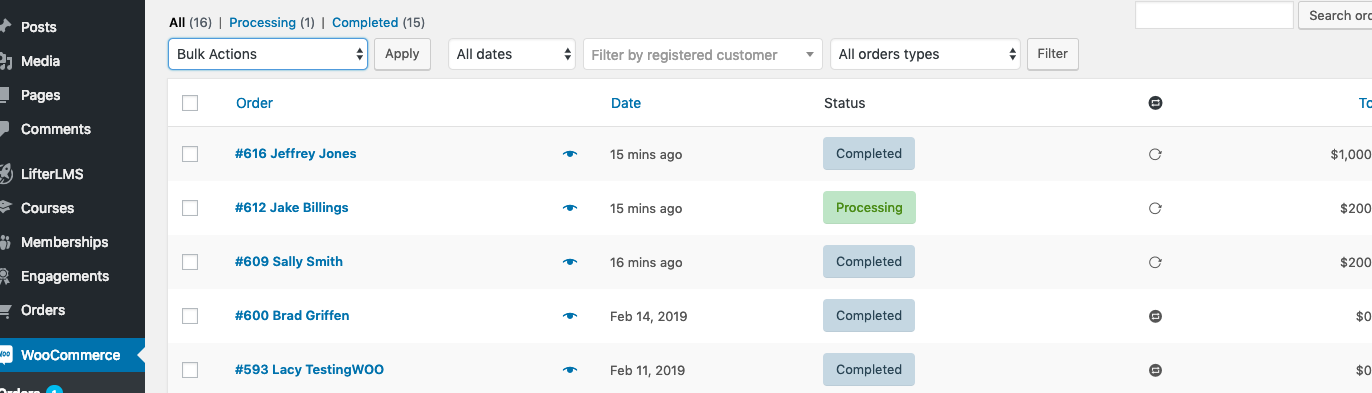The width and height of the screenshot is (1372, 393).
Task: Click renewal icon for Sally Smith order
Action: point(1155,262)
